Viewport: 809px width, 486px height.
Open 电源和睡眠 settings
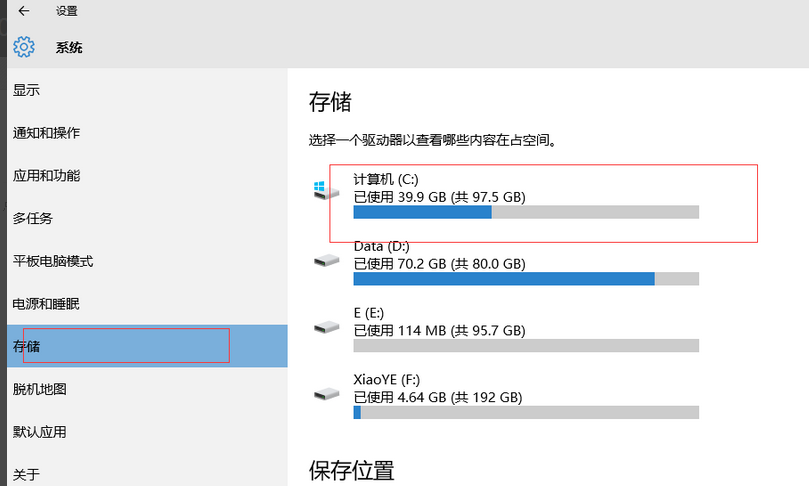coord(46,304)
